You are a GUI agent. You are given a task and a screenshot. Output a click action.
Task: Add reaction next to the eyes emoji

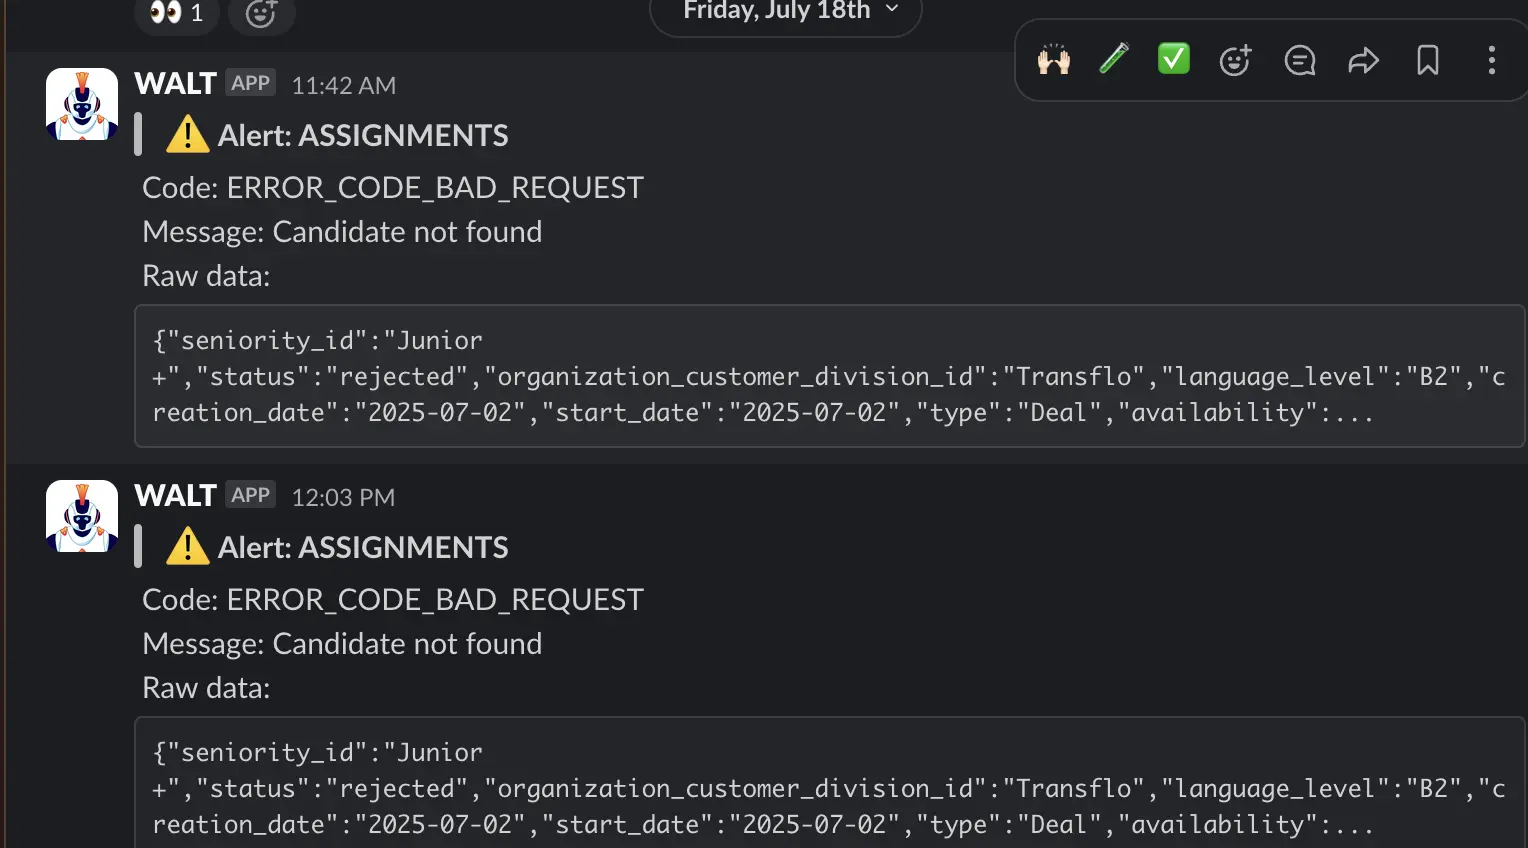[261, 13]
